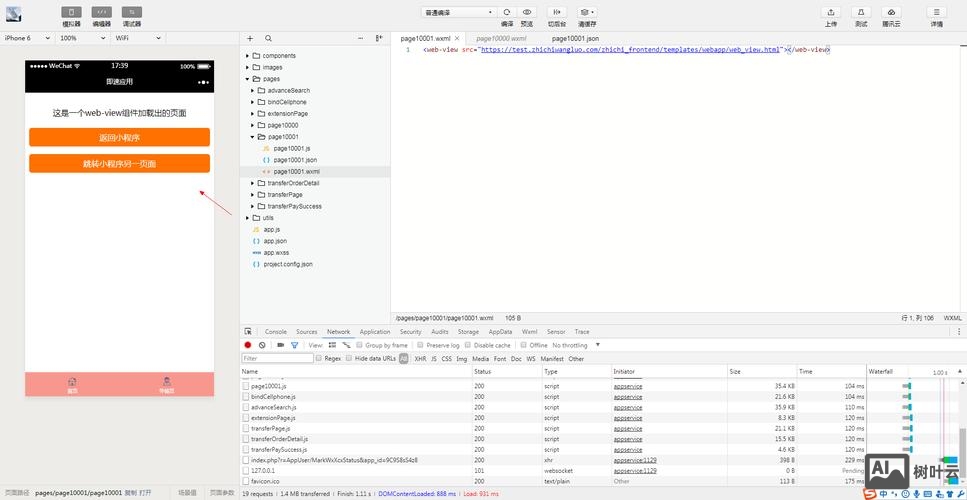Click the 模拟器 simulator toolbar icon

click(x=72, y=12)
